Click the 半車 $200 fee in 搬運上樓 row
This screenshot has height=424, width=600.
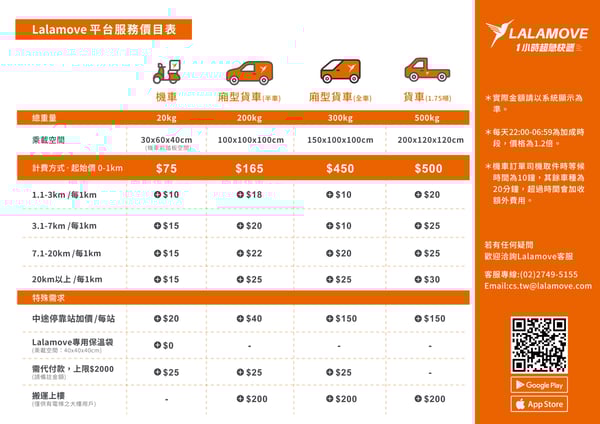point(252,399)
